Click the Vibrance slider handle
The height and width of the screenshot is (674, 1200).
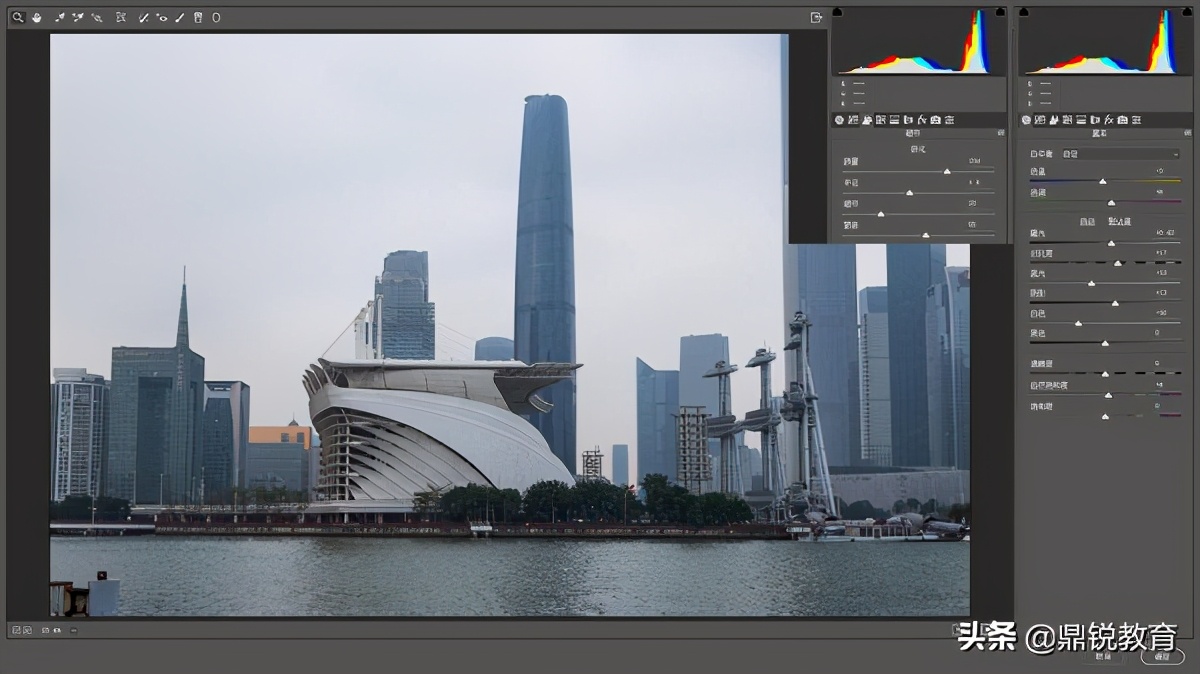(1108, 395)
